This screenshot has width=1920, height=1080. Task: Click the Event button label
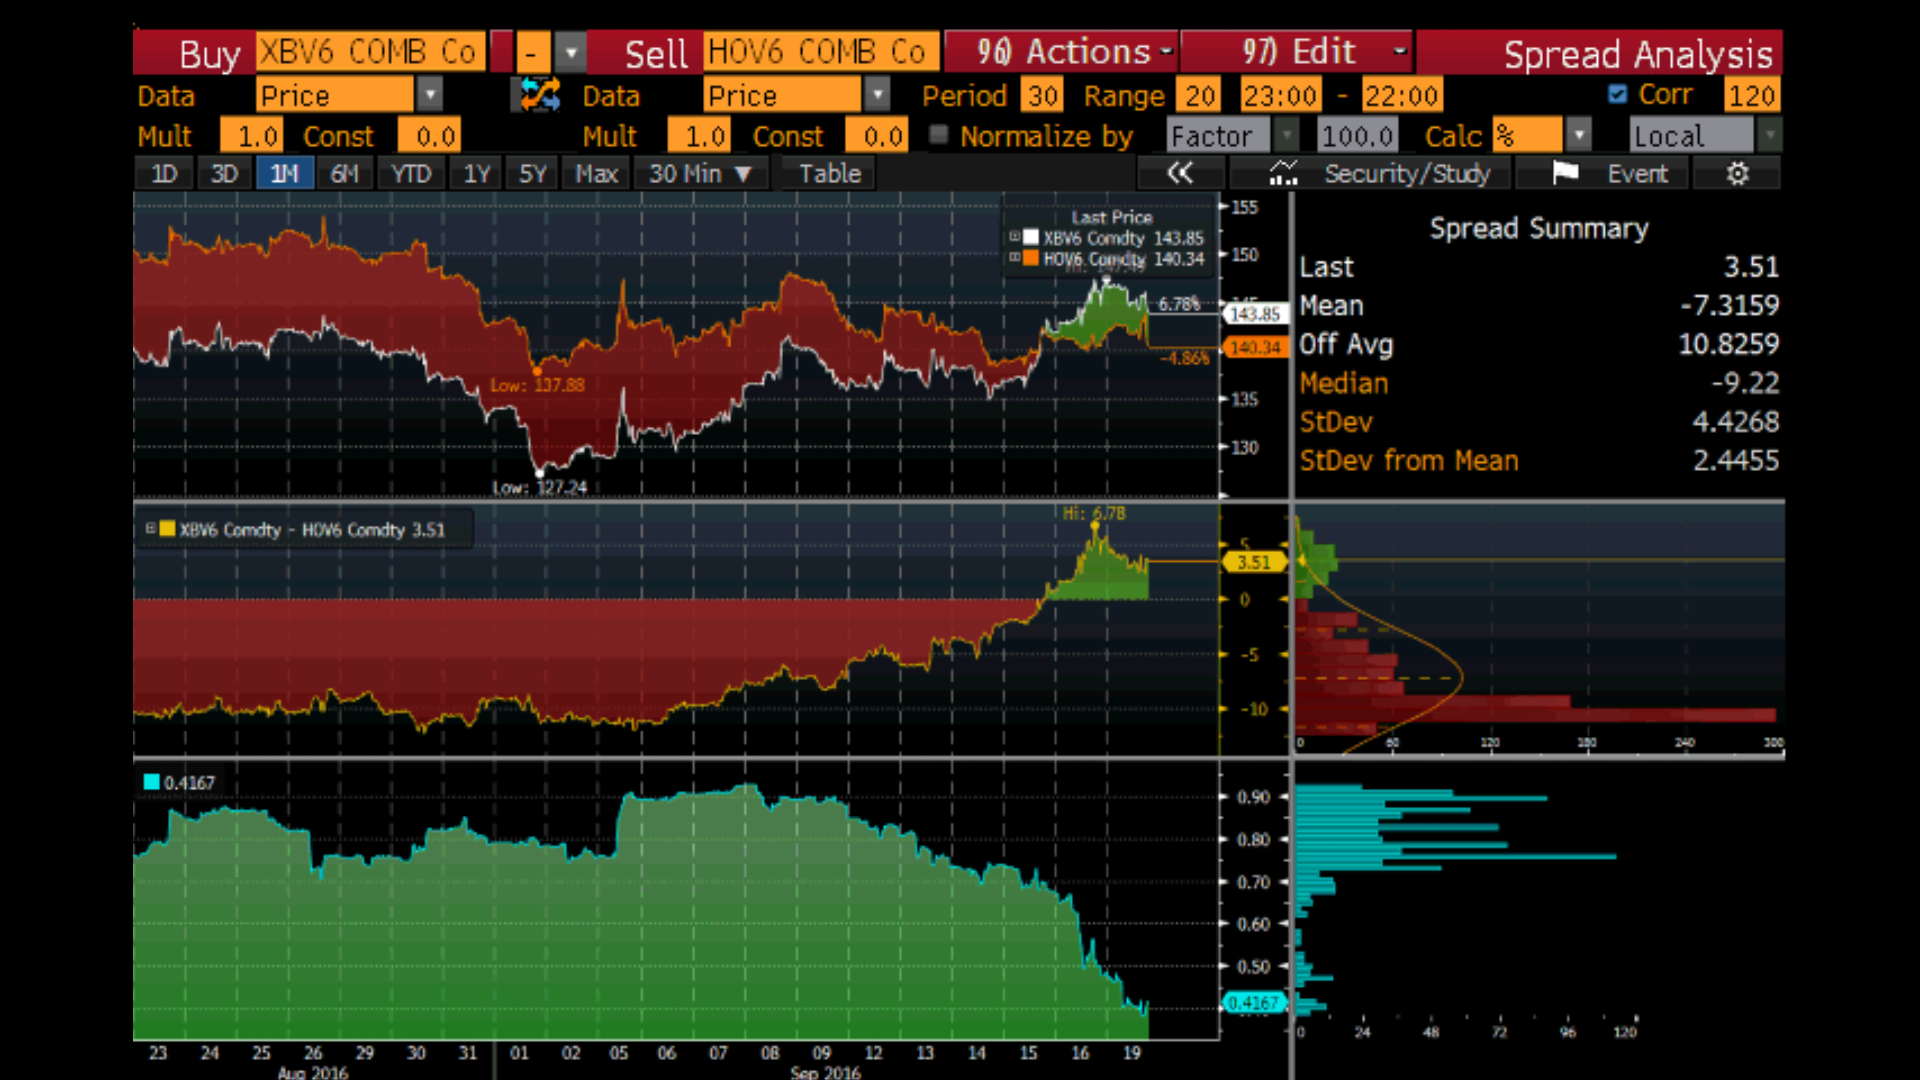1637,174
